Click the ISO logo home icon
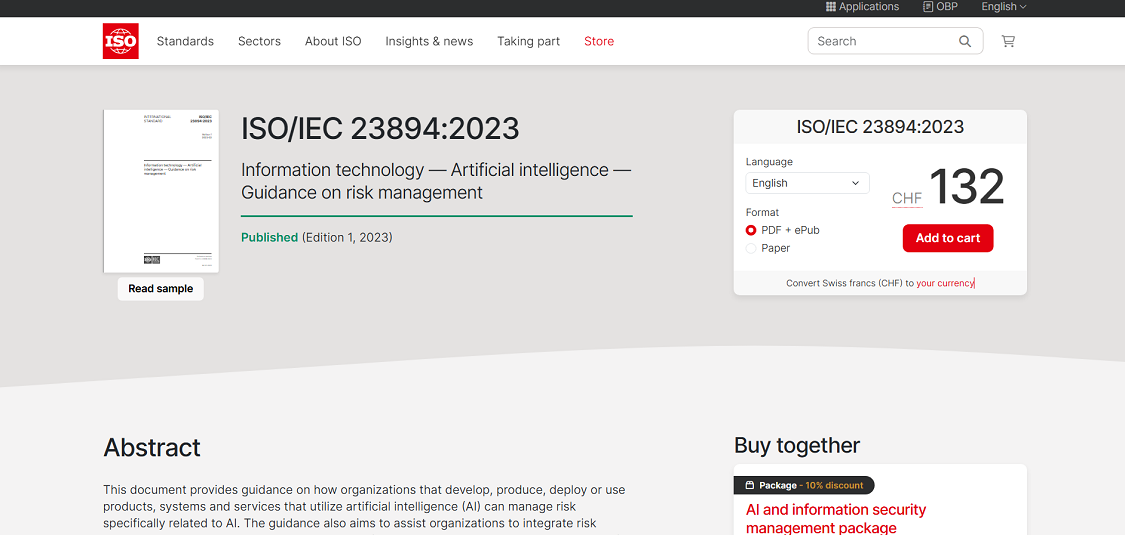The height and width of the screenshot is (535, 1125). pyautogui.click(x=121, y=41)
